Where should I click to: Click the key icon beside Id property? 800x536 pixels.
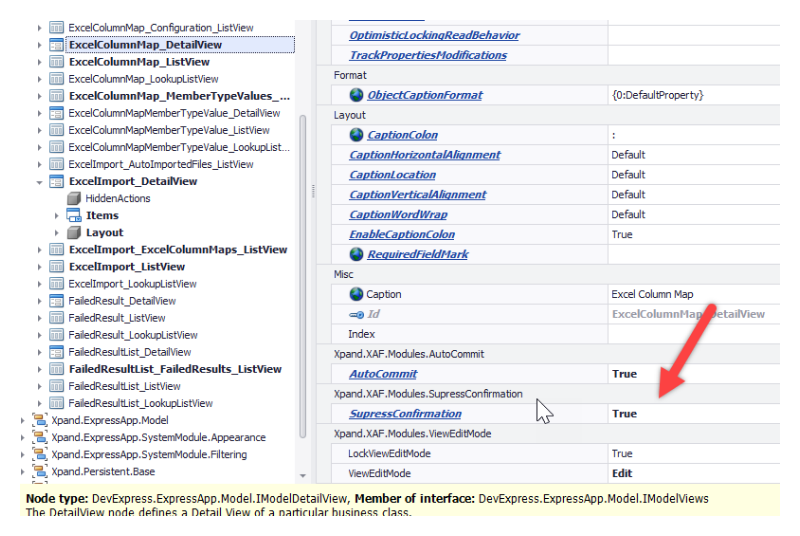tap(356, 315)
